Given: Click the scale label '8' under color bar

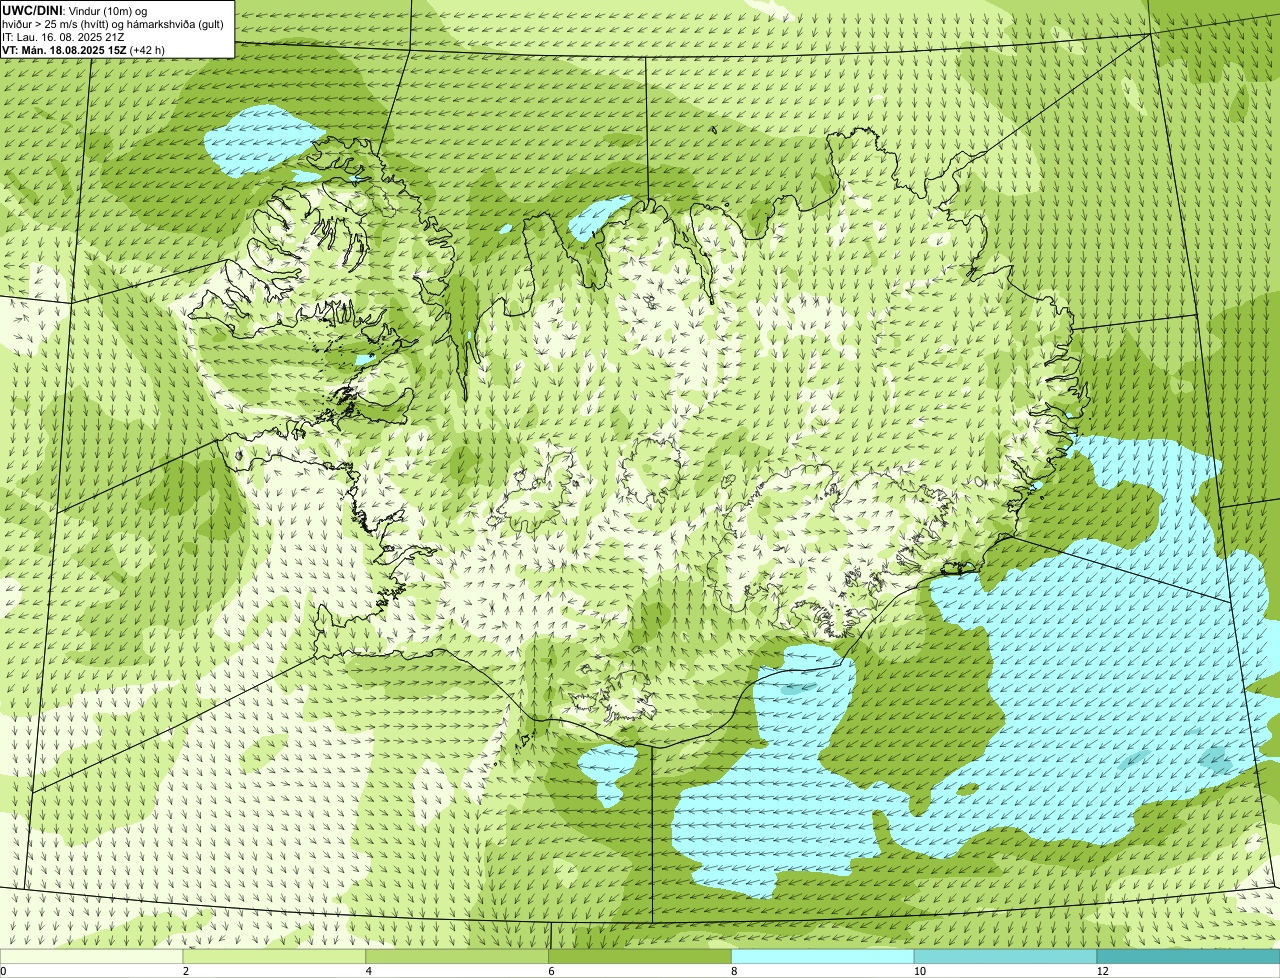Looking at the screenshot, I should pos(735,971).
